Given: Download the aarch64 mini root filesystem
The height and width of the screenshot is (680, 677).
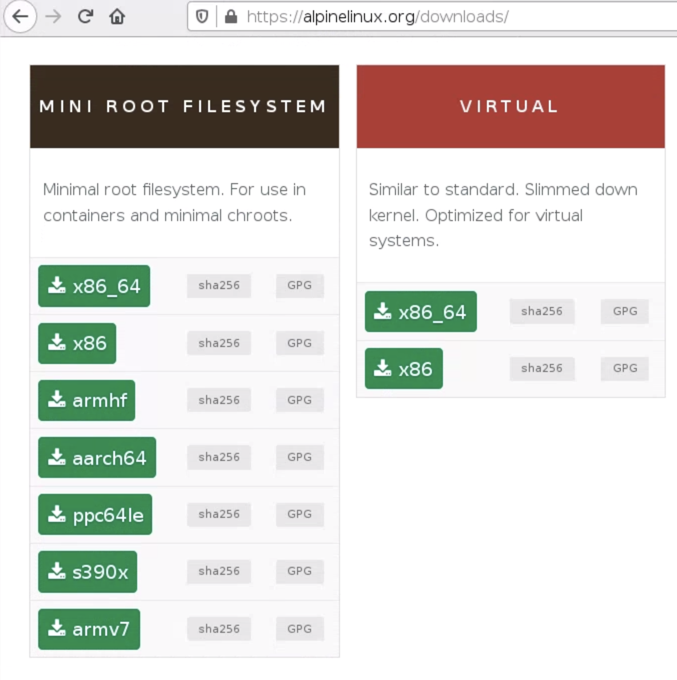Looking at the screenshot, I should [97, 458].
